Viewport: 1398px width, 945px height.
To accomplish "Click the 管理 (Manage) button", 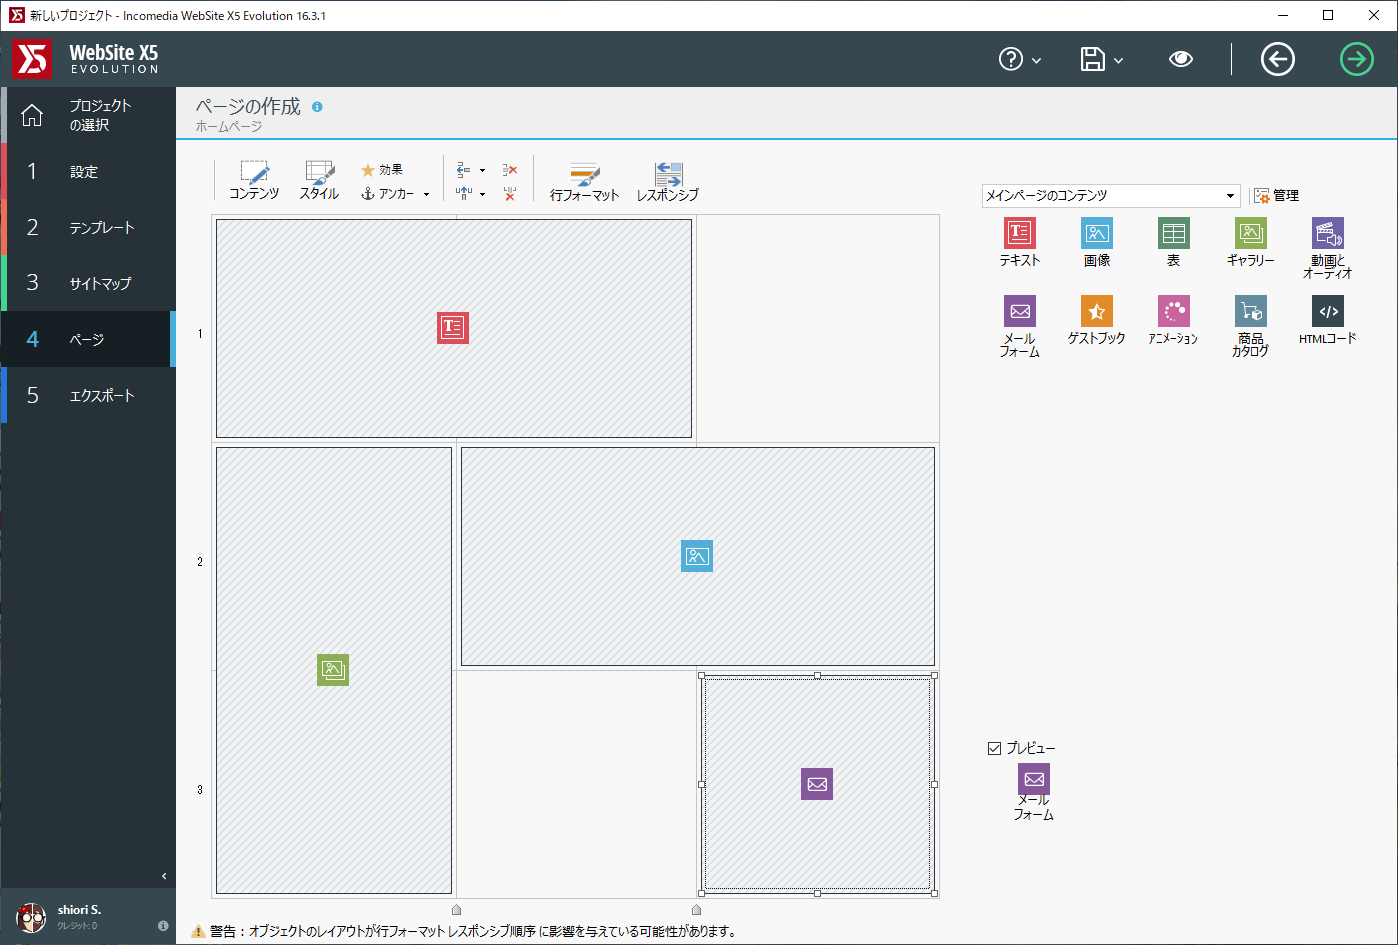I will (1277, 196).
